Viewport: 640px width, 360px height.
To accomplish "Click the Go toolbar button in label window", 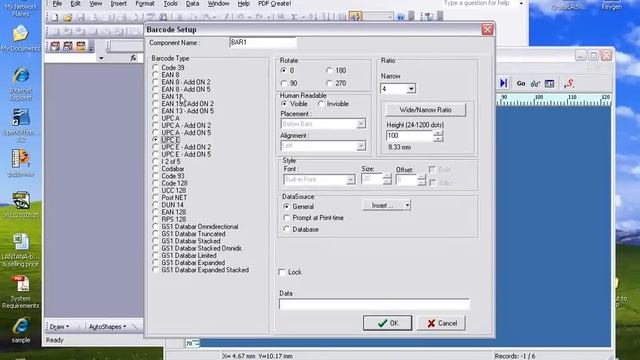I will 521,83.
